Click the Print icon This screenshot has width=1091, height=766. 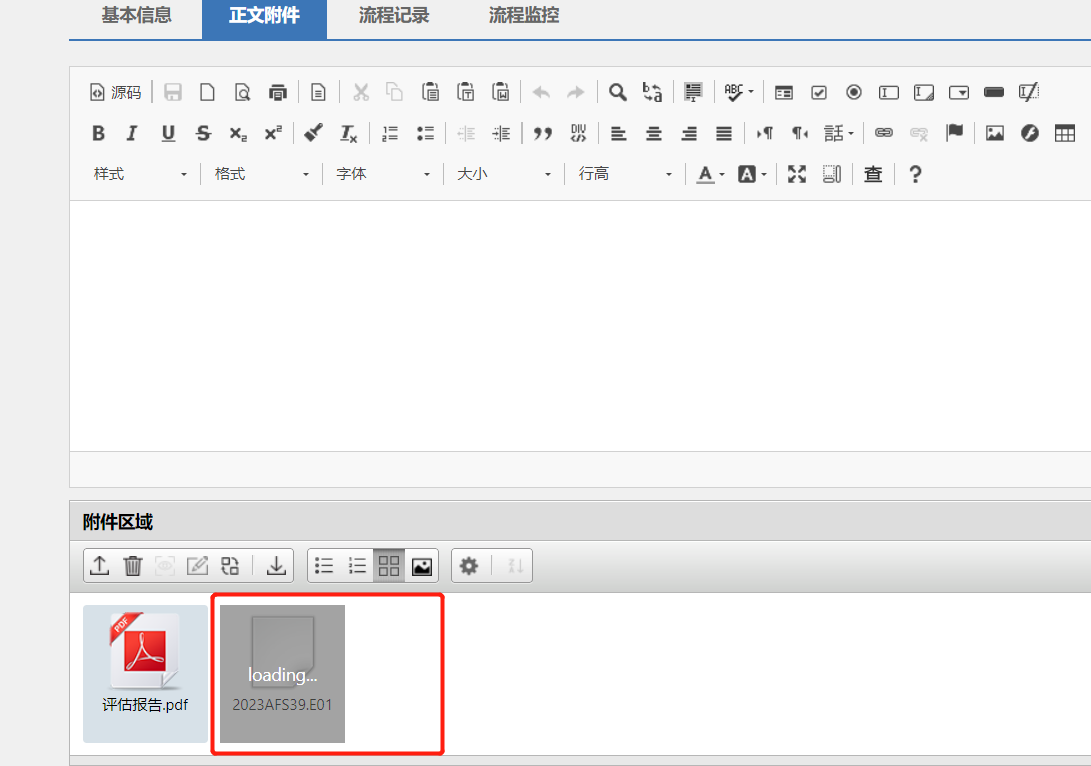pyautogui.click(x=278, y=92)
